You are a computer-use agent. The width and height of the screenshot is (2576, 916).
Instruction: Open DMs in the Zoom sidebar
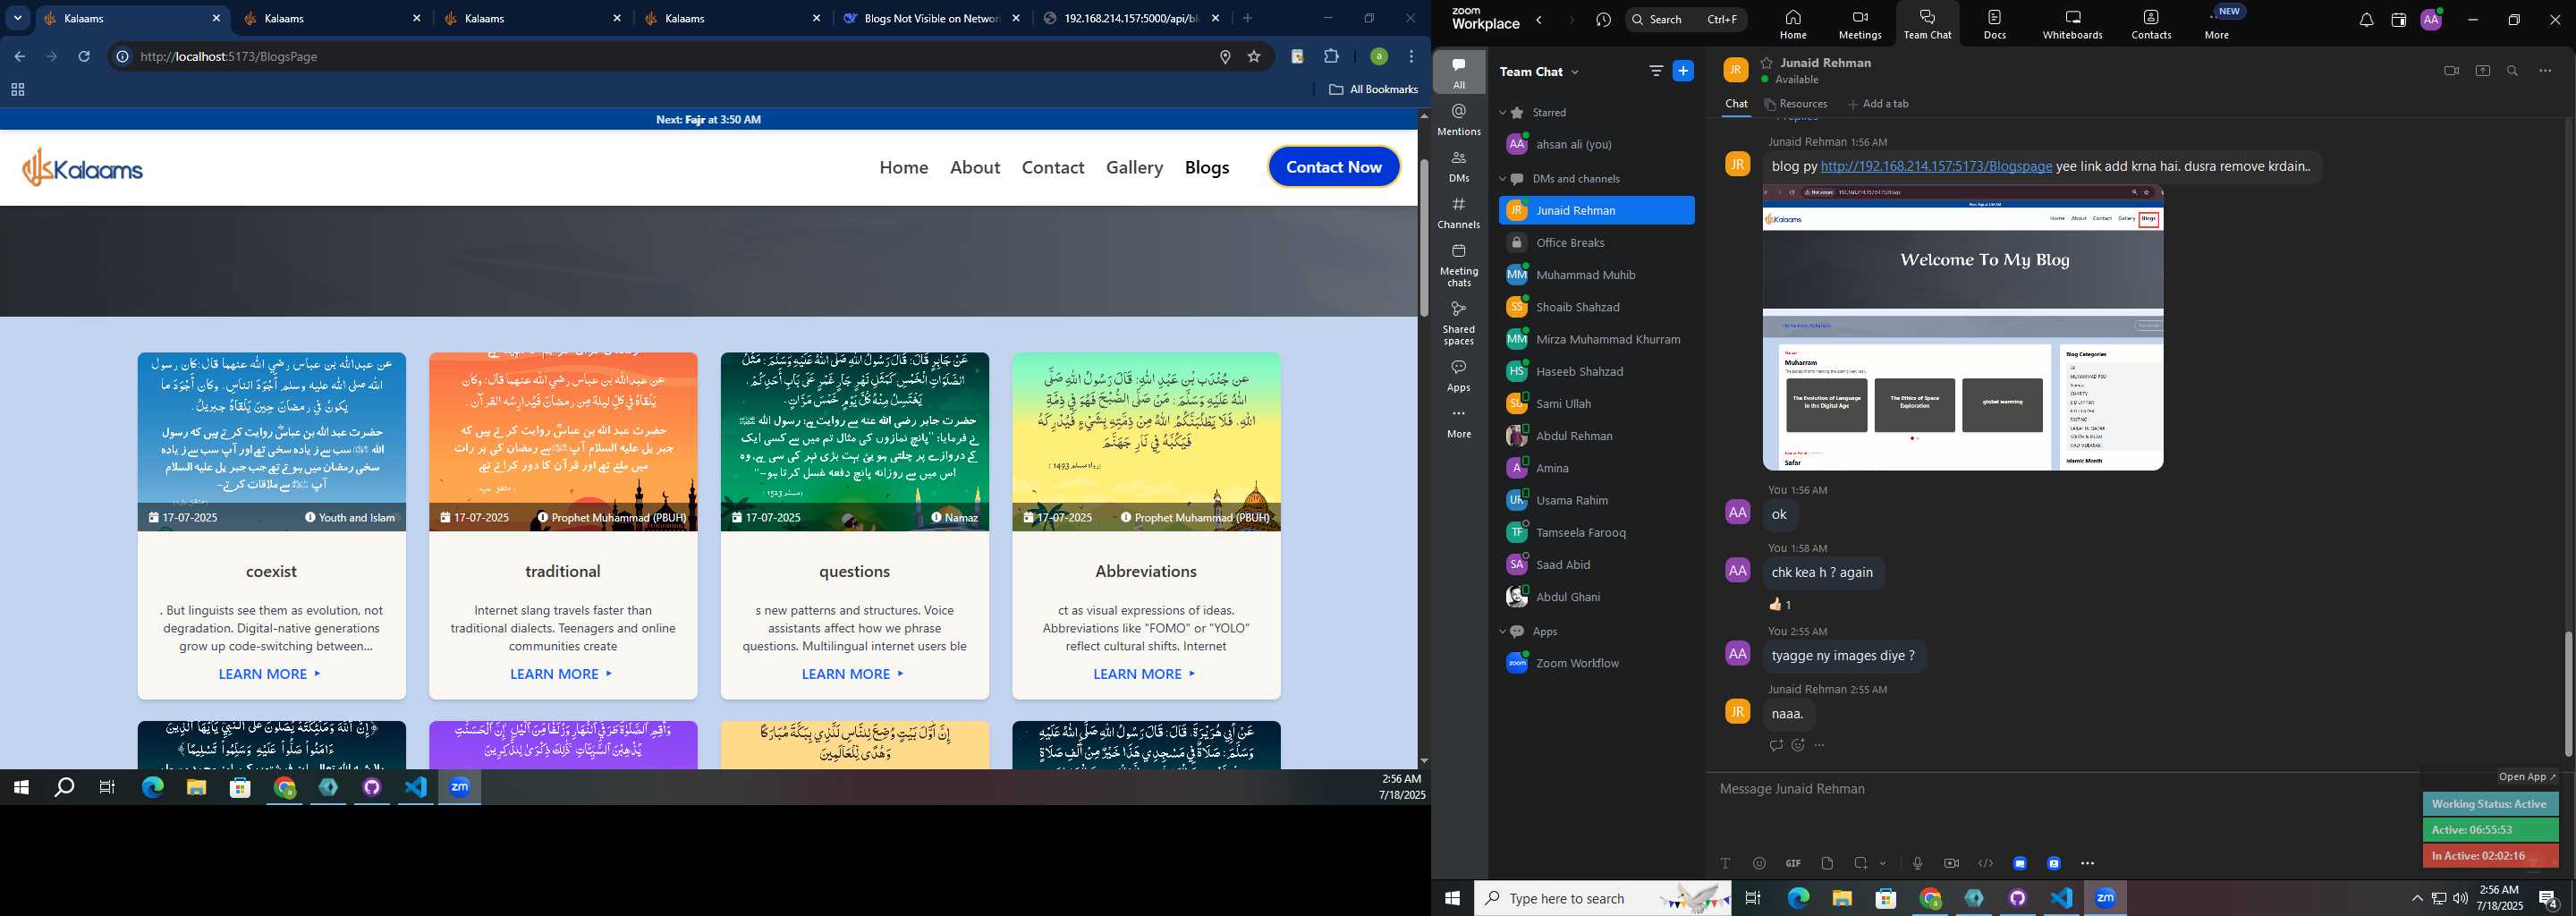click(x=1459, y=166)
